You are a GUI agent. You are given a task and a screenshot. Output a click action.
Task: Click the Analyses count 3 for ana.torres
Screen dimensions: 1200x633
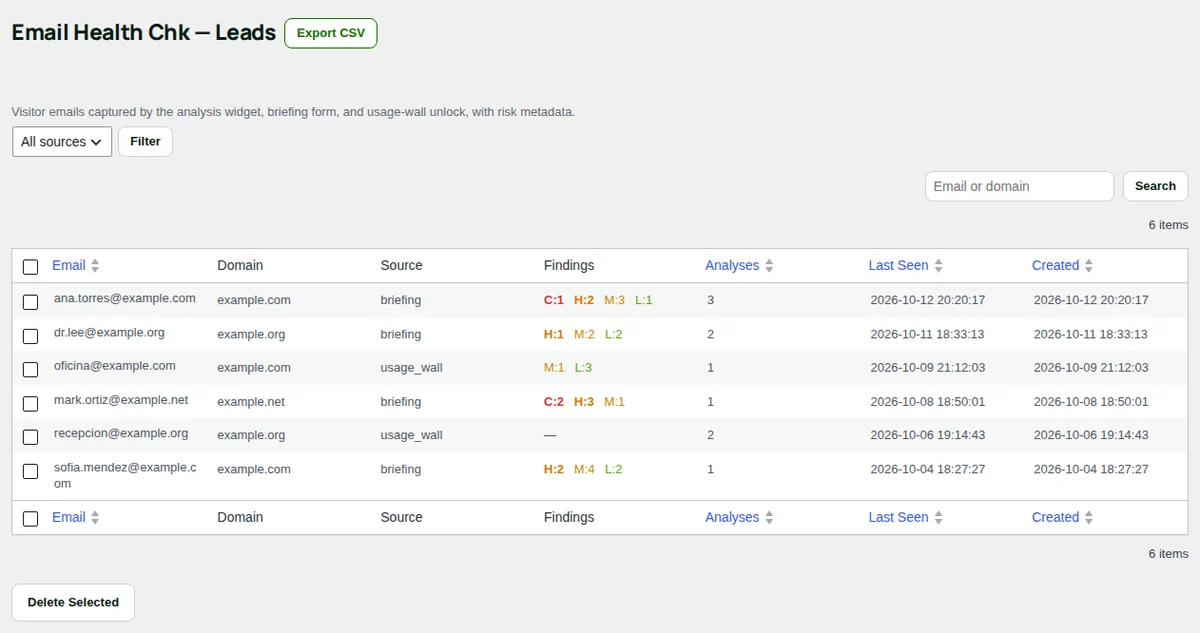click(711, 300)
